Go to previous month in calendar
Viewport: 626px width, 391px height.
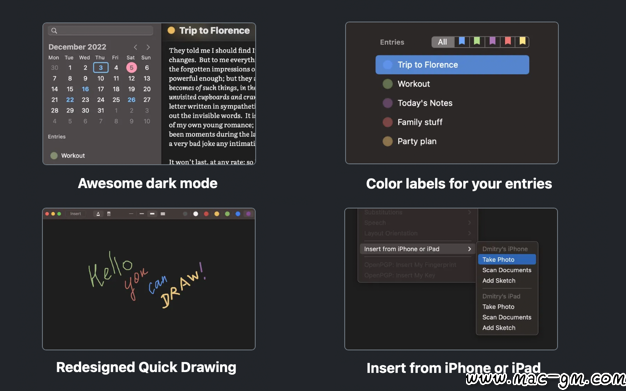[x=135, y=47]
